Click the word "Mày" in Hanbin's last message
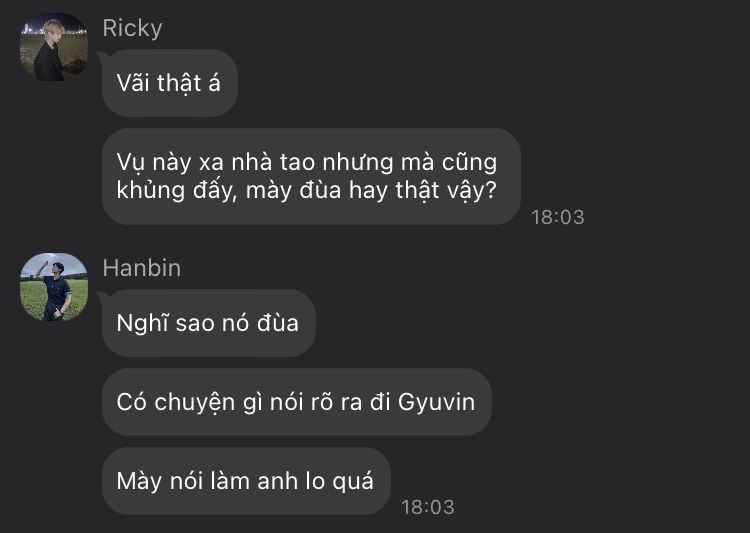 (x=139, y=481)
